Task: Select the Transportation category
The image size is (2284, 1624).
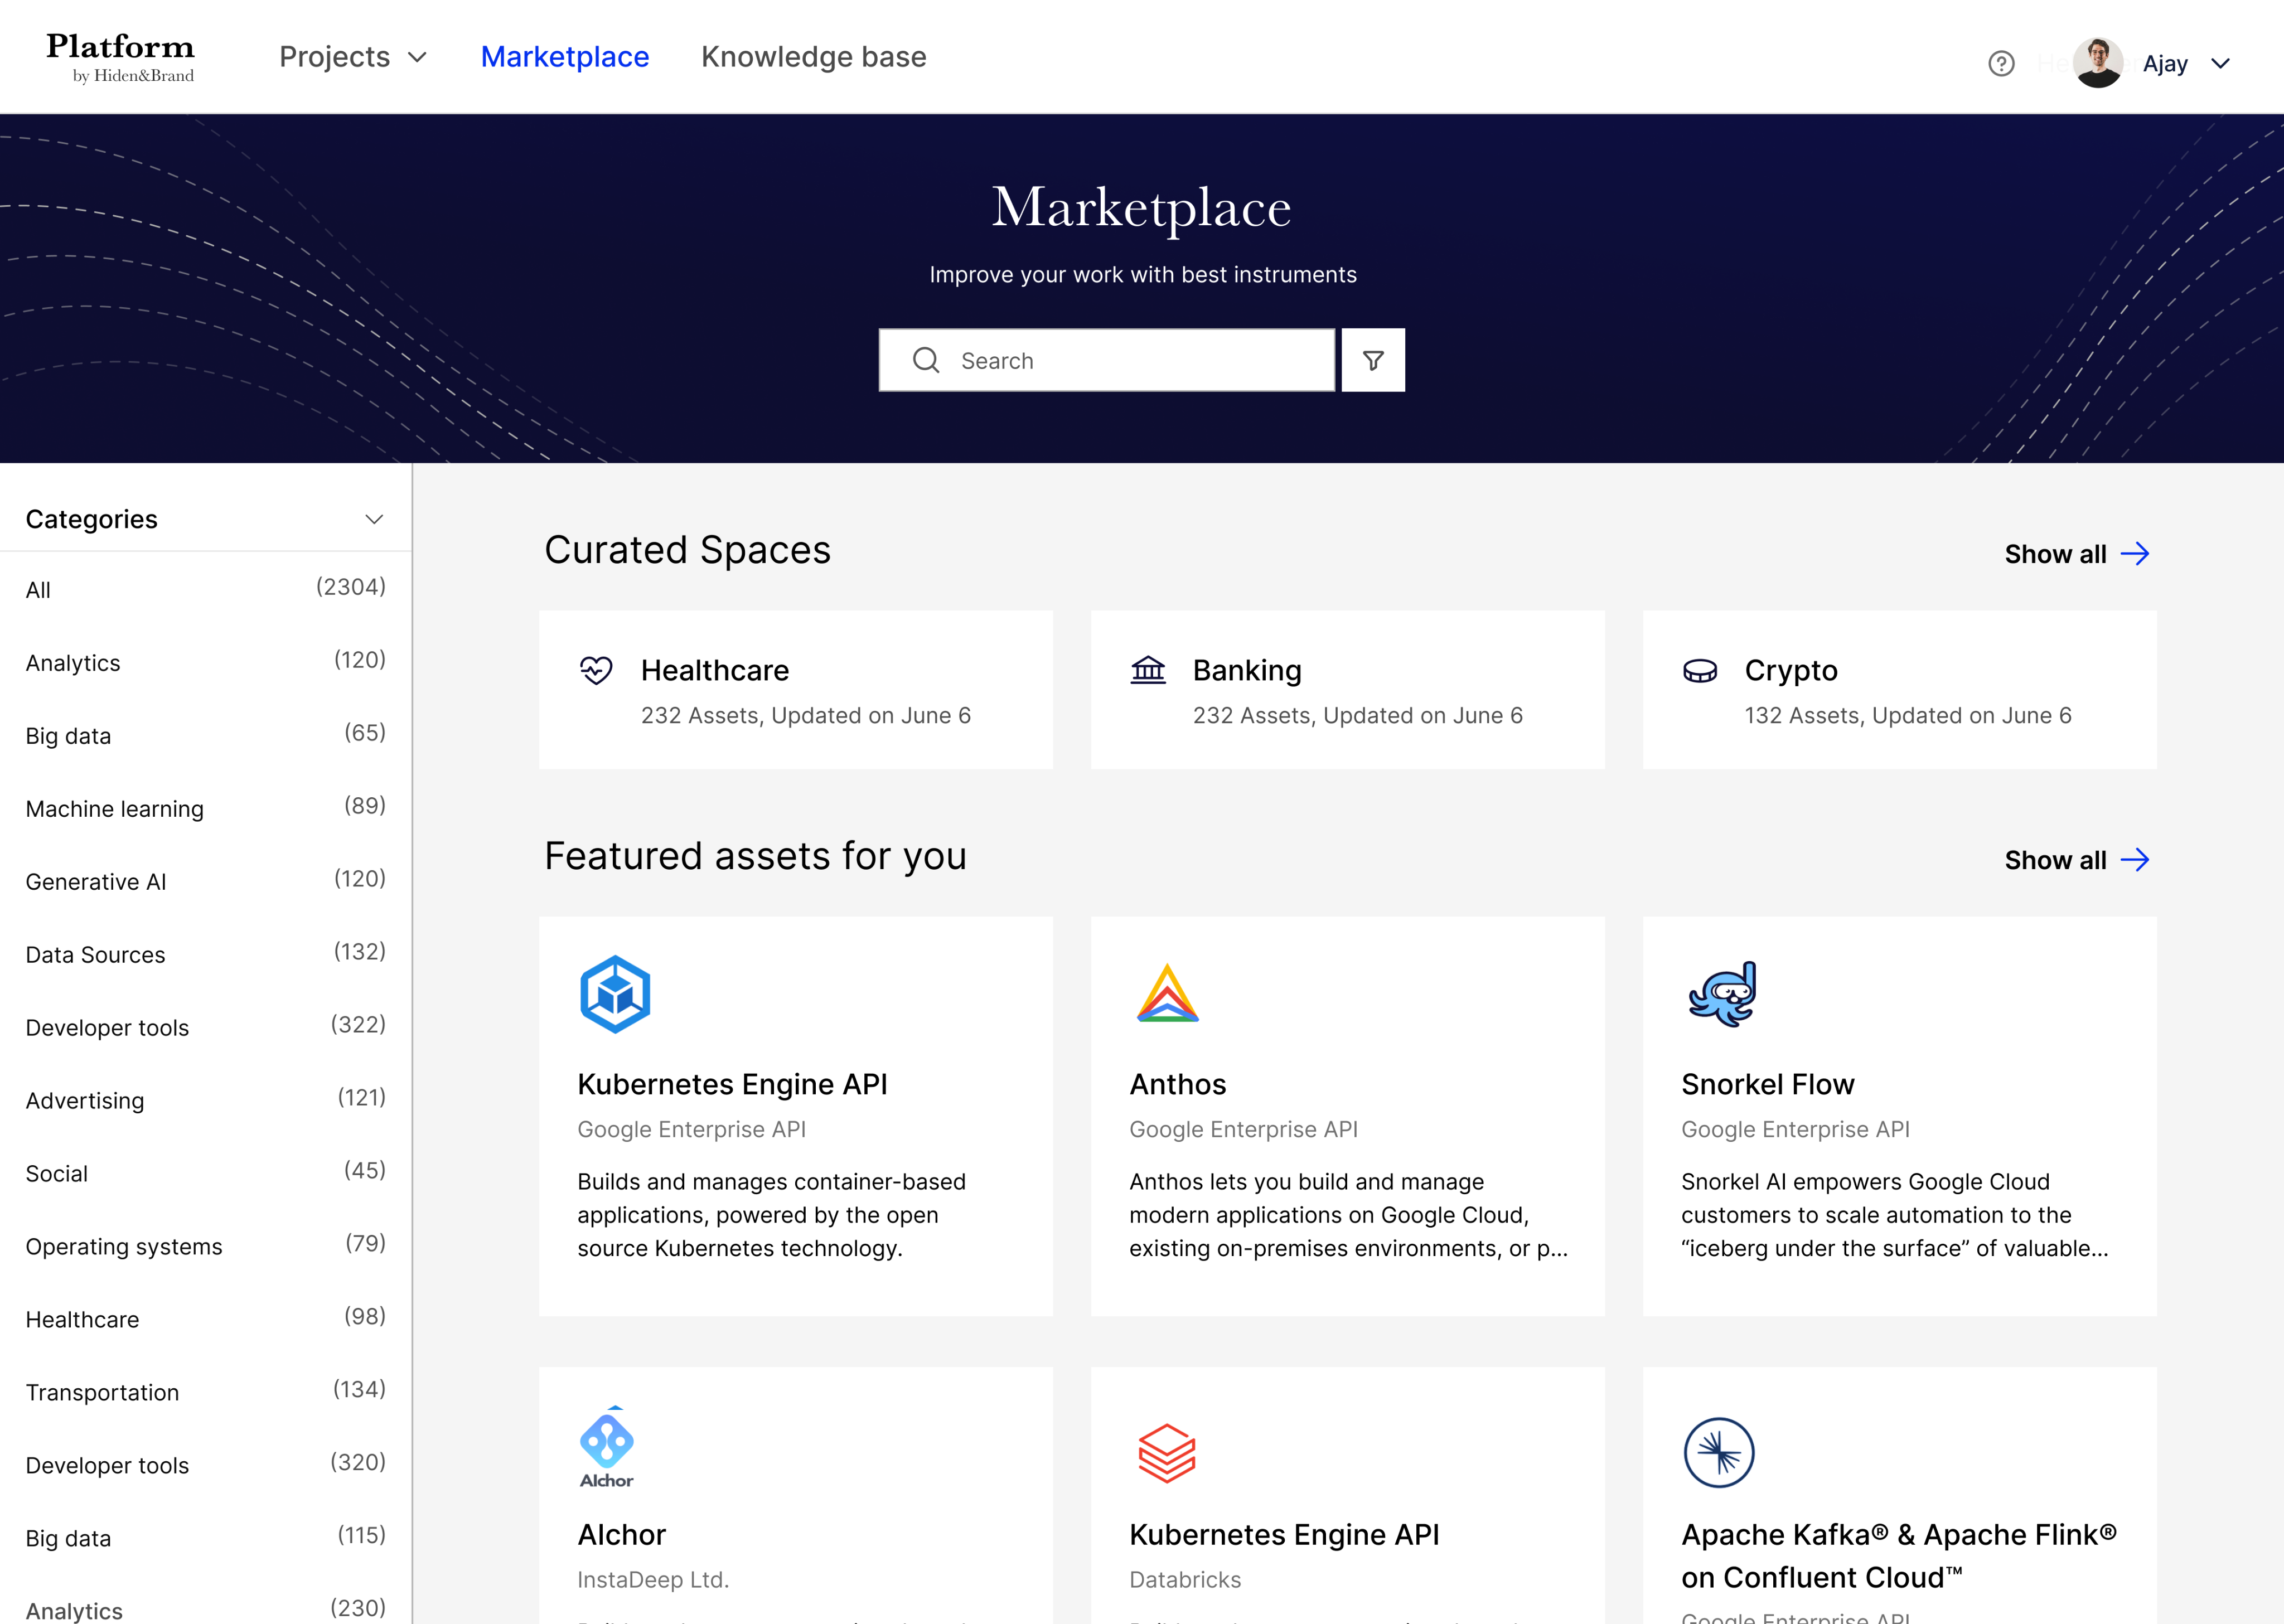Action: (x=206, y=1392)
